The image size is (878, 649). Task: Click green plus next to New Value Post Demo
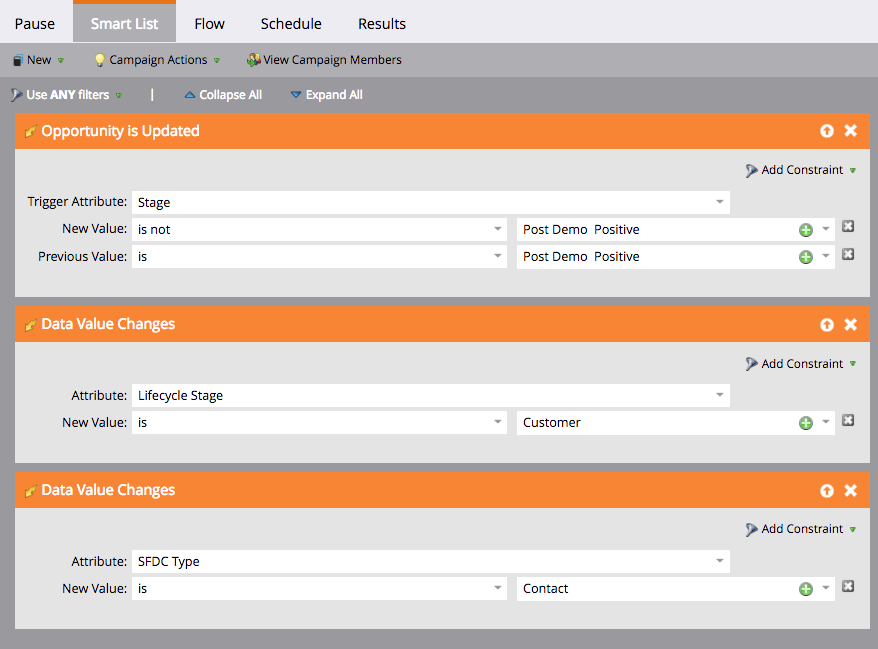click(805, 230)
